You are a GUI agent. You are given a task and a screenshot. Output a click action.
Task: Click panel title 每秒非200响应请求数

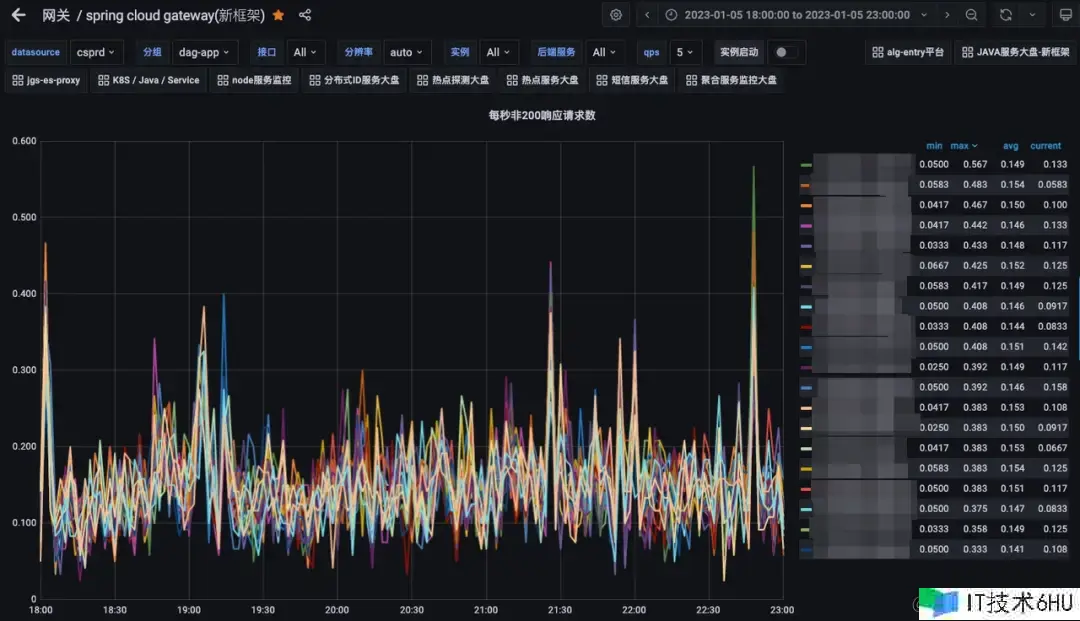tap(542, 116)
